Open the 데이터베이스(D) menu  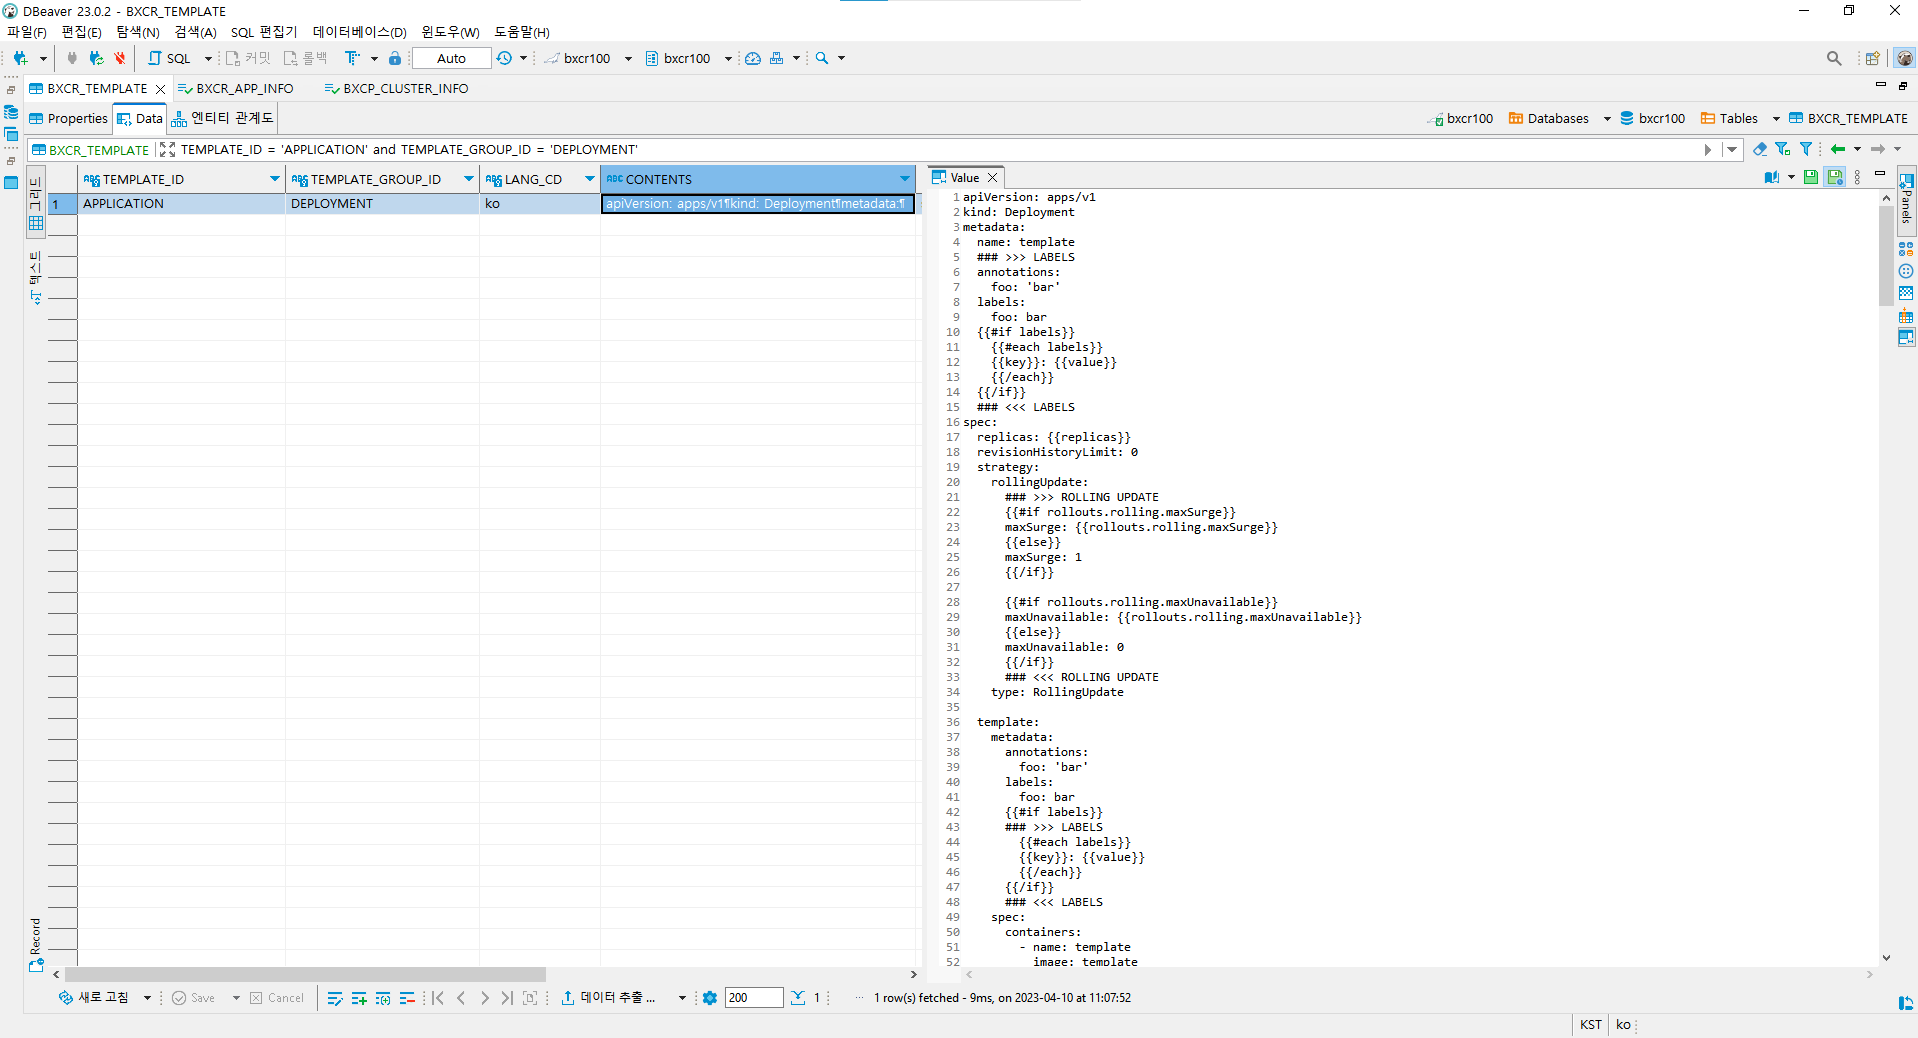pos(360,32)
